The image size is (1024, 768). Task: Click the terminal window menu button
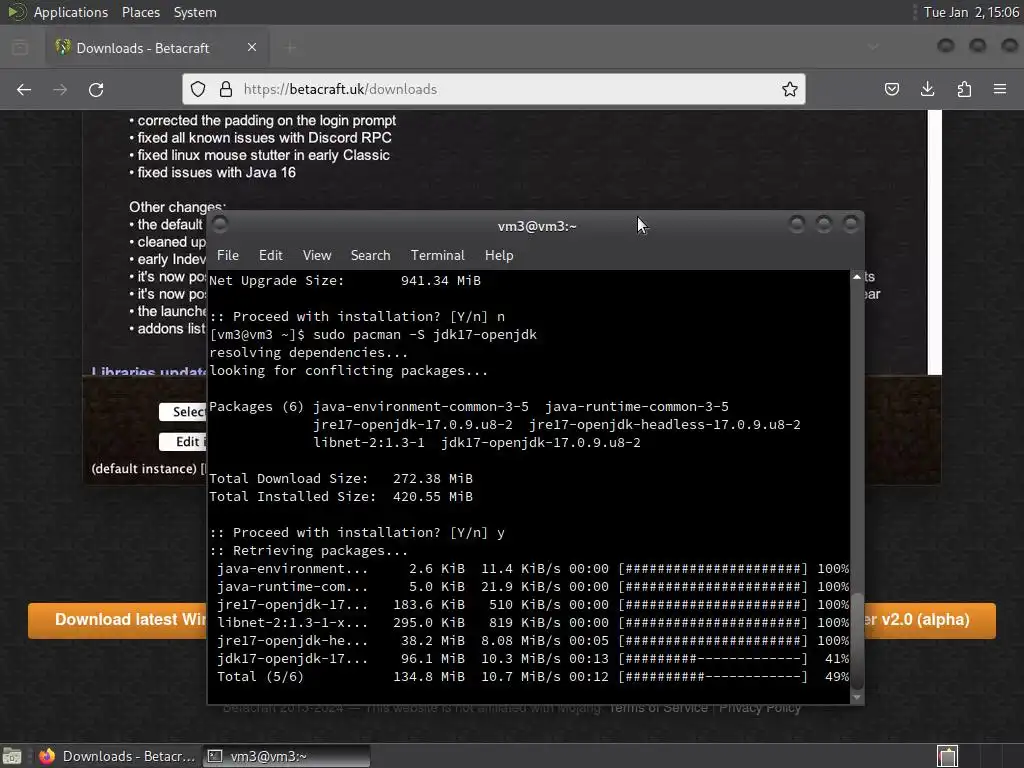click(x=220, y=225)
